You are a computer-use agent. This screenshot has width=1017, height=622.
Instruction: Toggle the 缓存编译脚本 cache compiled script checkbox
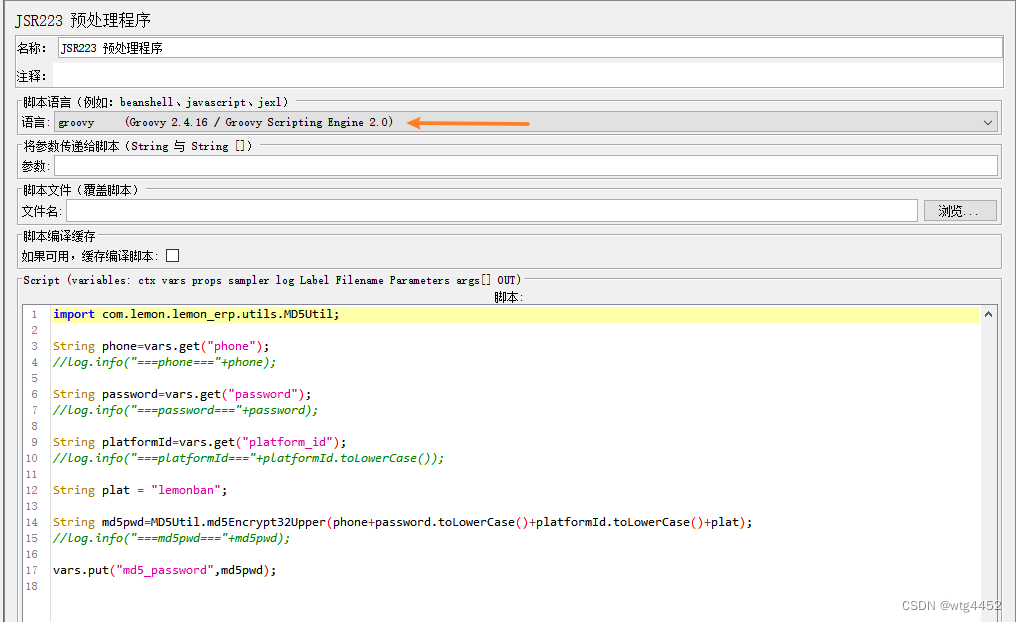173,256
